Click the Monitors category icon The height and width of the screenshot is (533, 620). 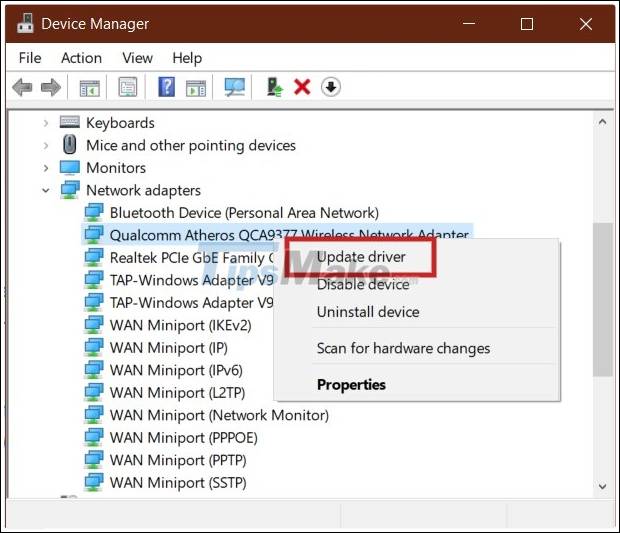pos(70,167)
